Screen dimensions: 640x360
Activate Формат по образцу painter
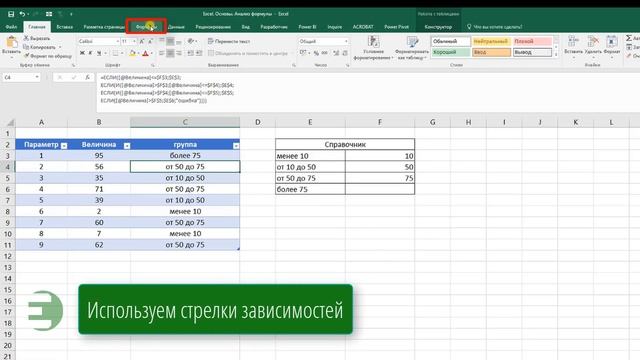[x=47, y=56]
